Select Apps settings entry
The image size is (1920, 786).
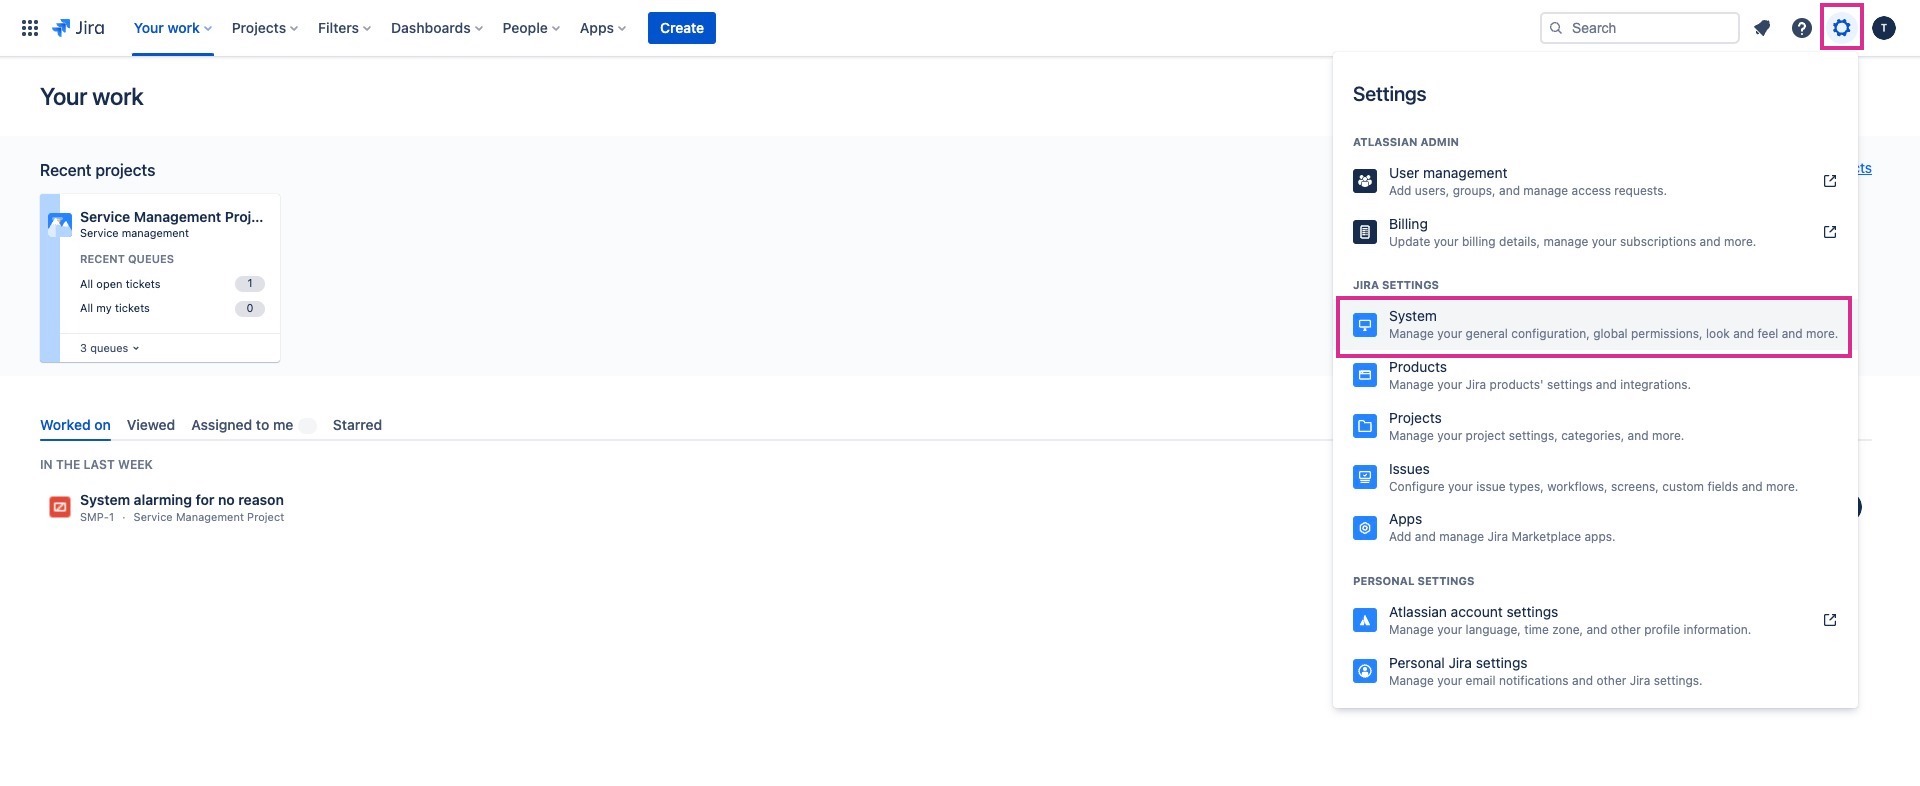click(x=1595, y=528)
